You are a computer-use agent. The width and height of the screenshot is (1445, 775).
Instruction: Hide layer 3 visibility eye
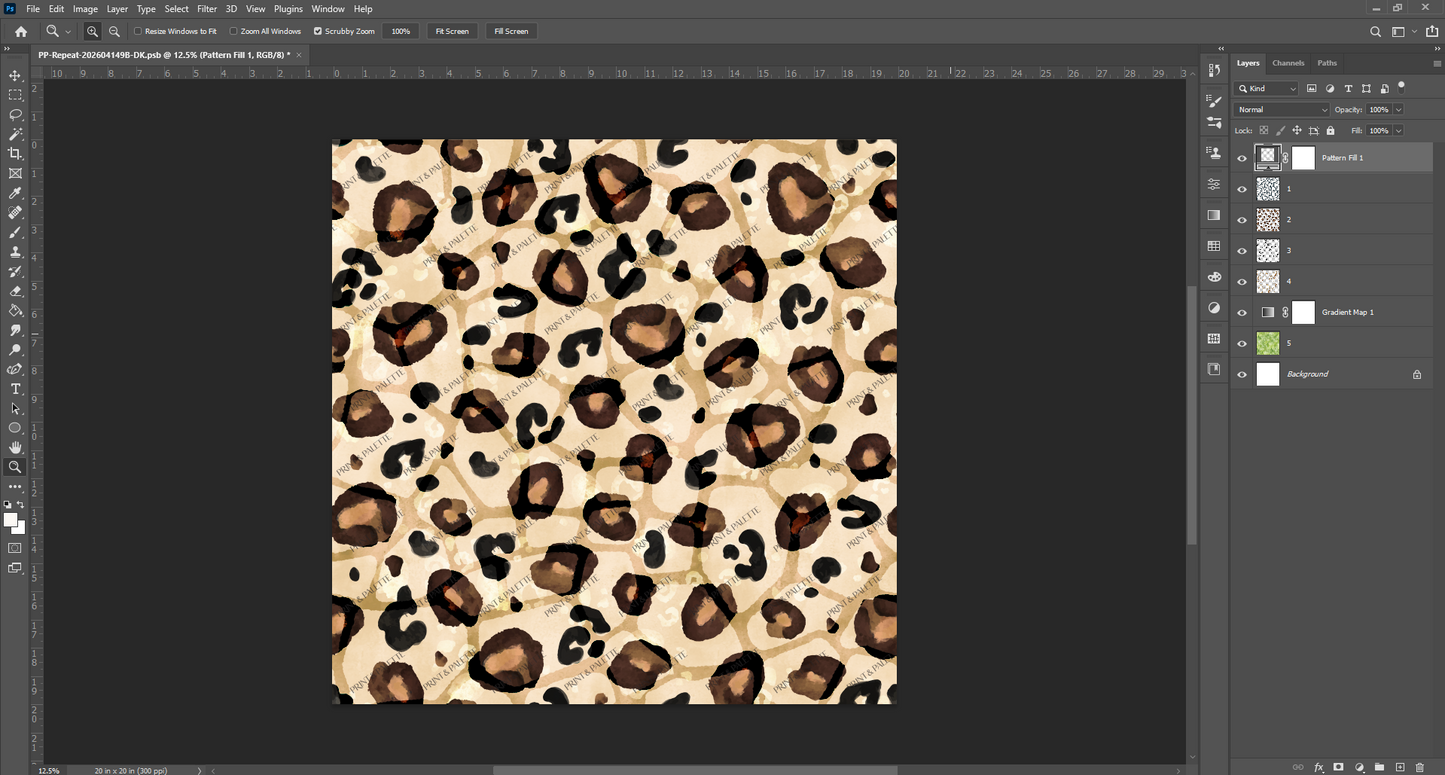click(x=1242, y=251)
